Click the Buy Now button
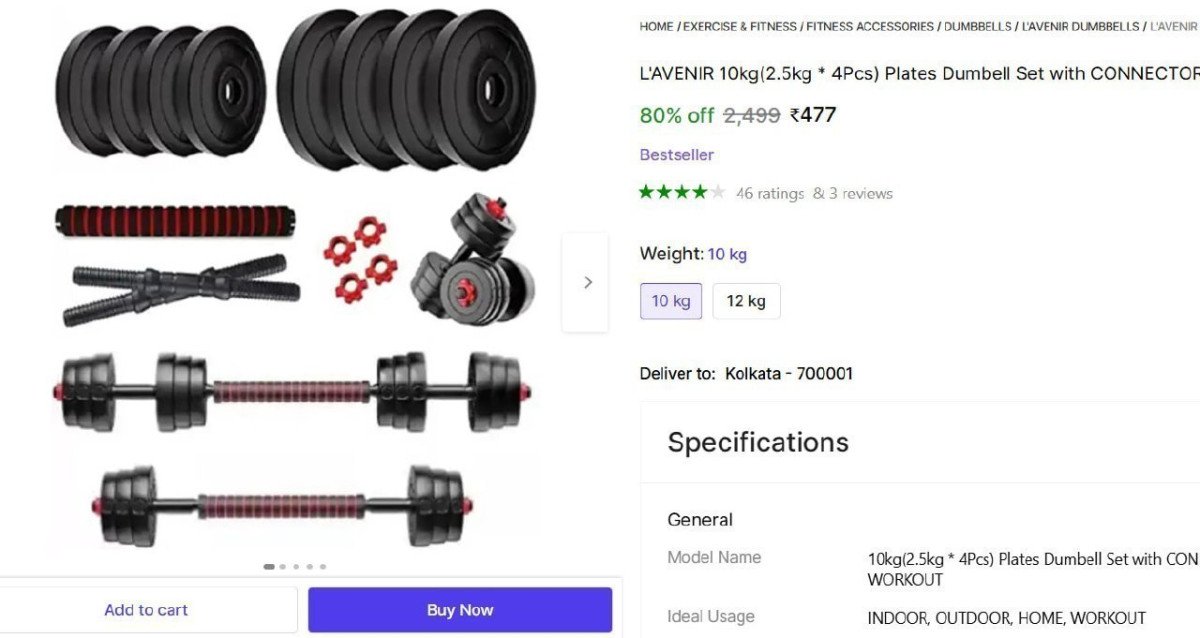 click(460, 610)
